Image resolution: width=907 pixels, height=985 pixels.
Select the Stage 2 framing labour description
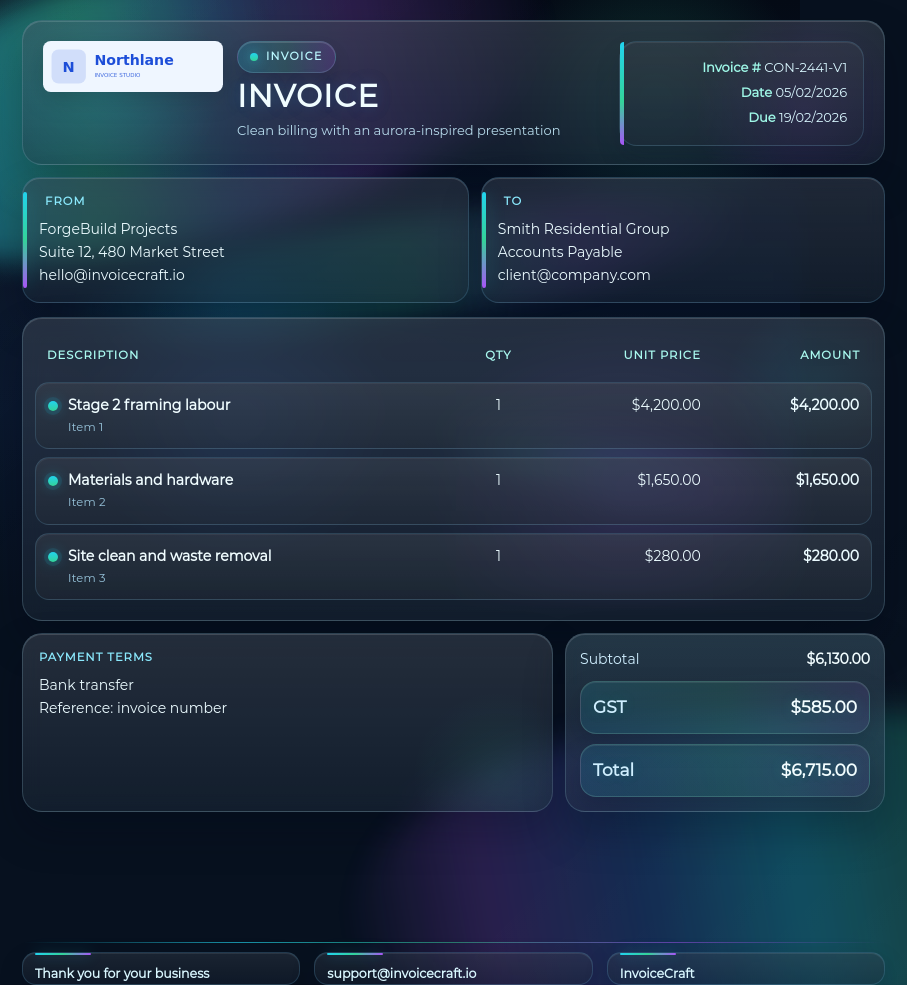149,405
